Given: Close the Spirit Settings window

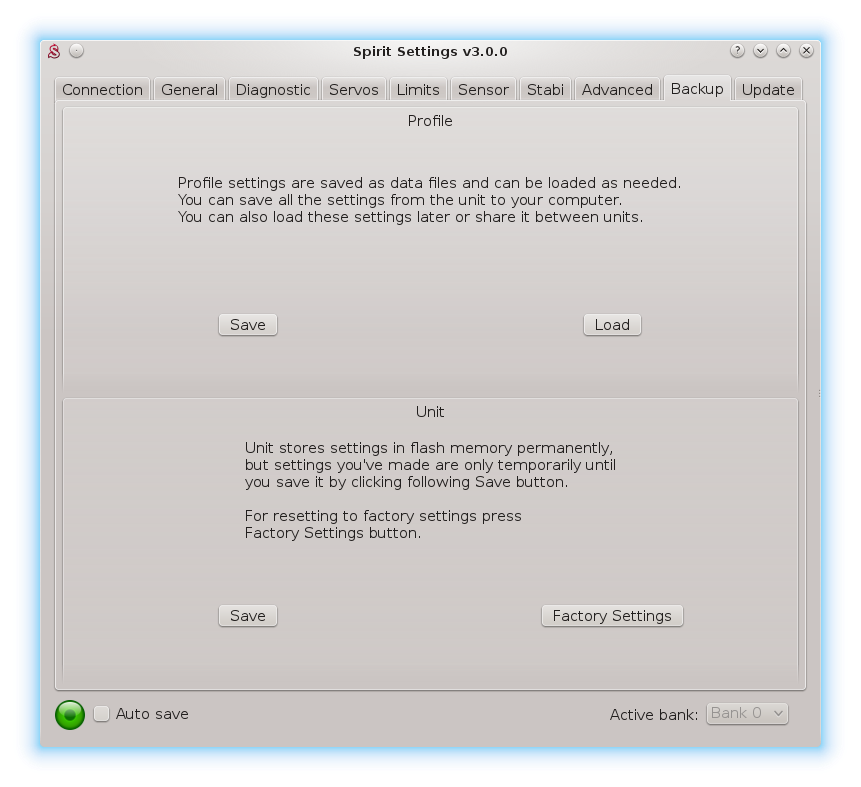Looking at the screenshot, I should [x=806, y=51].
